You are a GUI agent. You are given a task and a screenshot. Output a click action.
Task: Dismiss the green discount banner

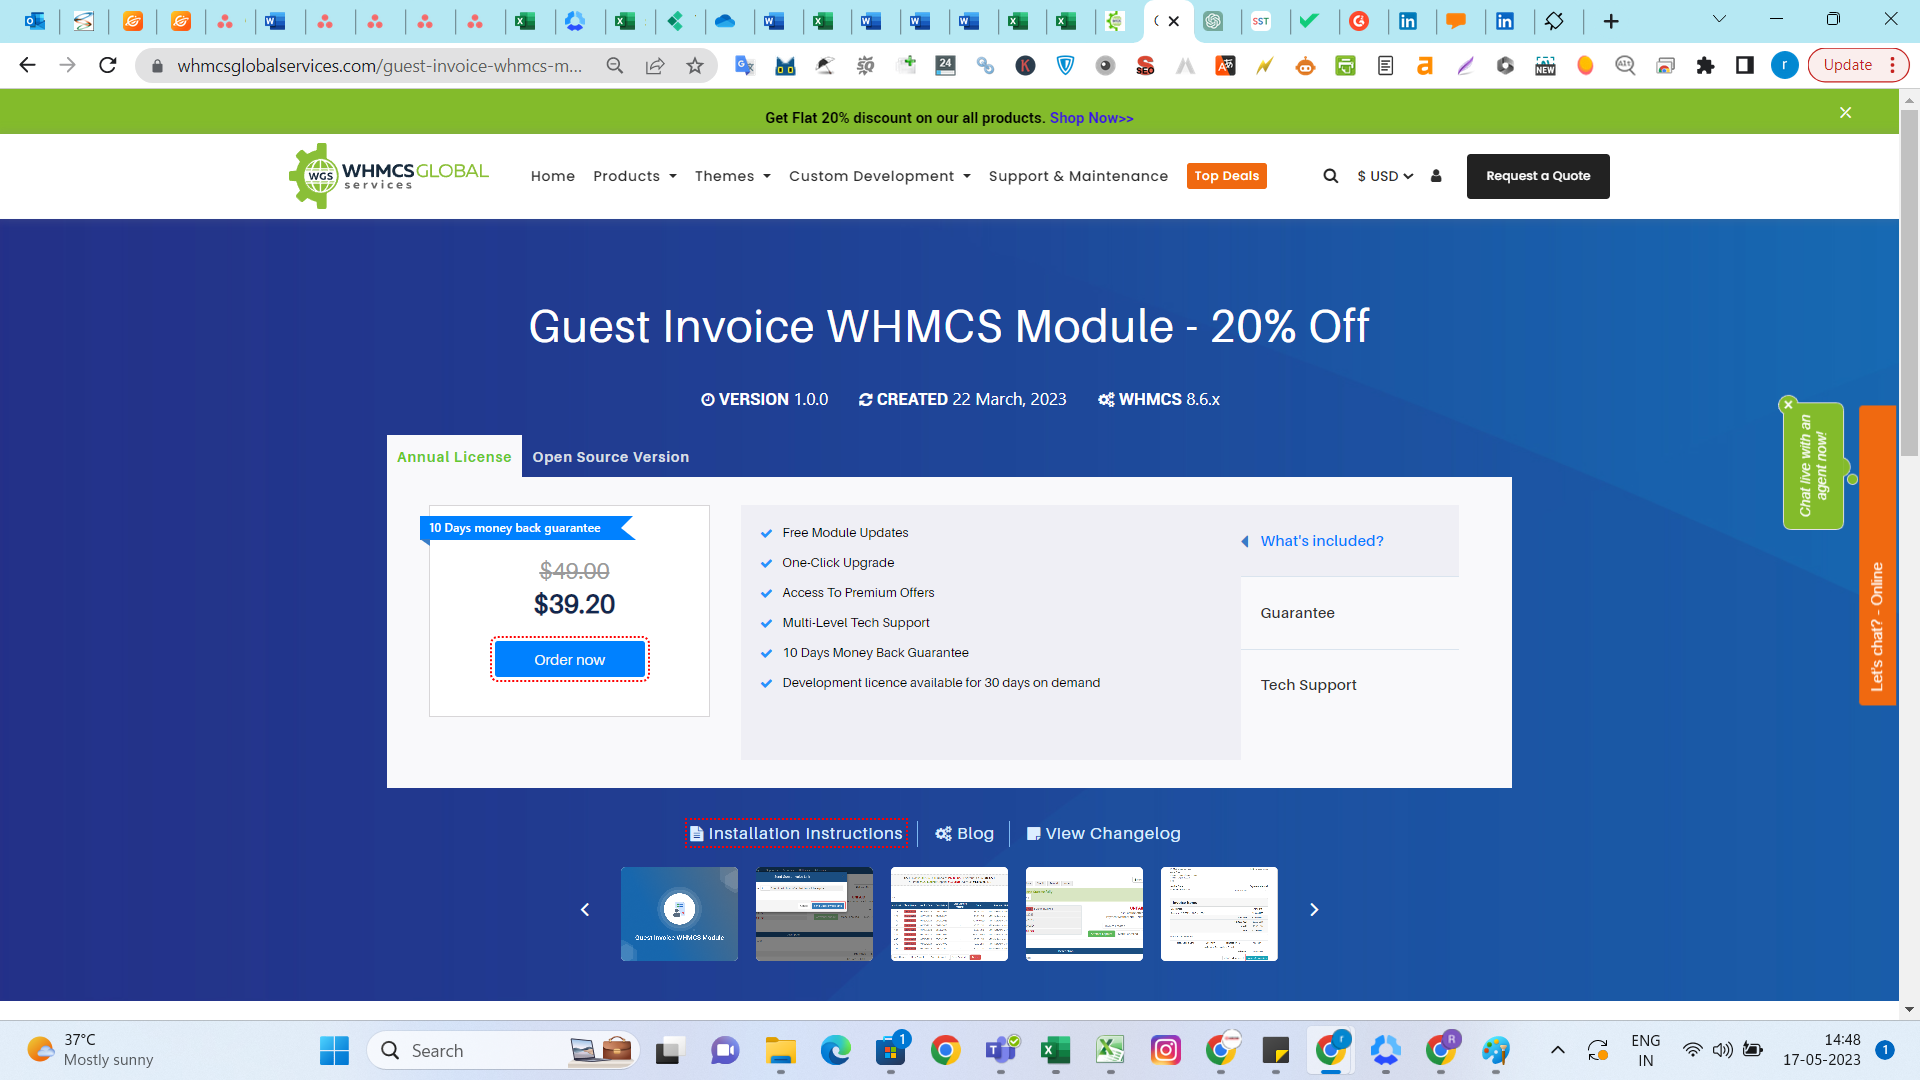(x=1845, y=113)
